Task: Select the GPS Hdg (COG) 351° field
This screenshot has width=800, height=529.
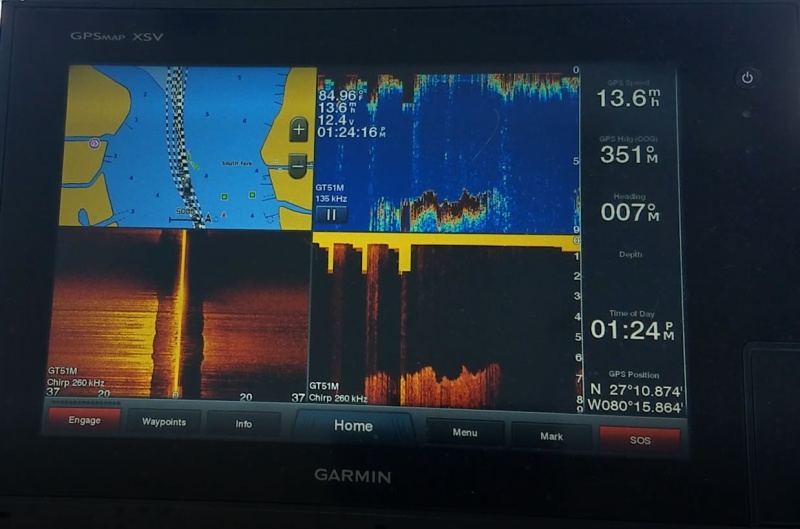Action: [x=629, y=150]
